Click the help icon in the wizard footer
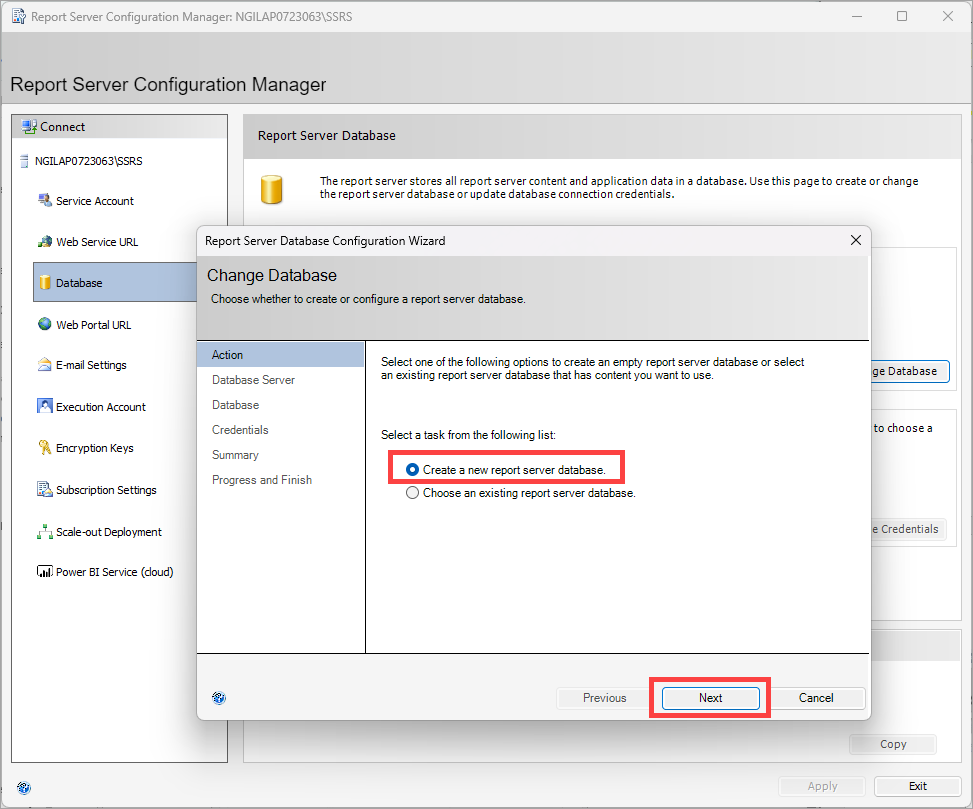This screenshot has height=809, width=973. 219,698
